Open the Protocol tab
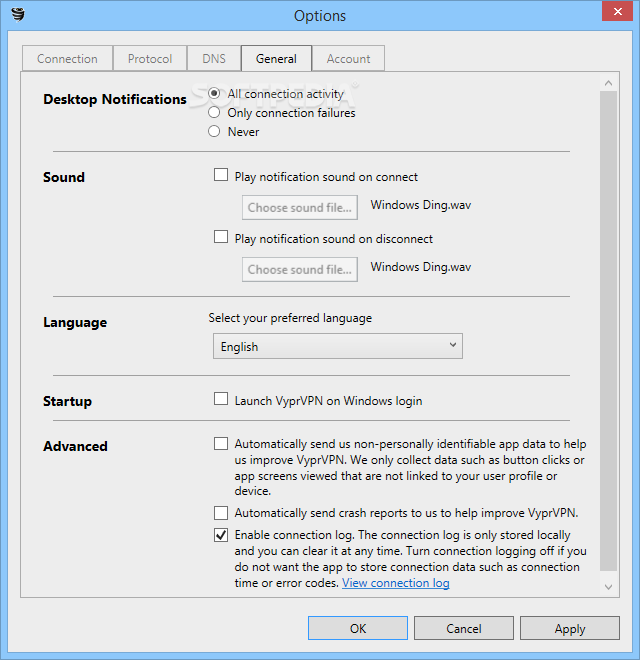 point(150,59)
